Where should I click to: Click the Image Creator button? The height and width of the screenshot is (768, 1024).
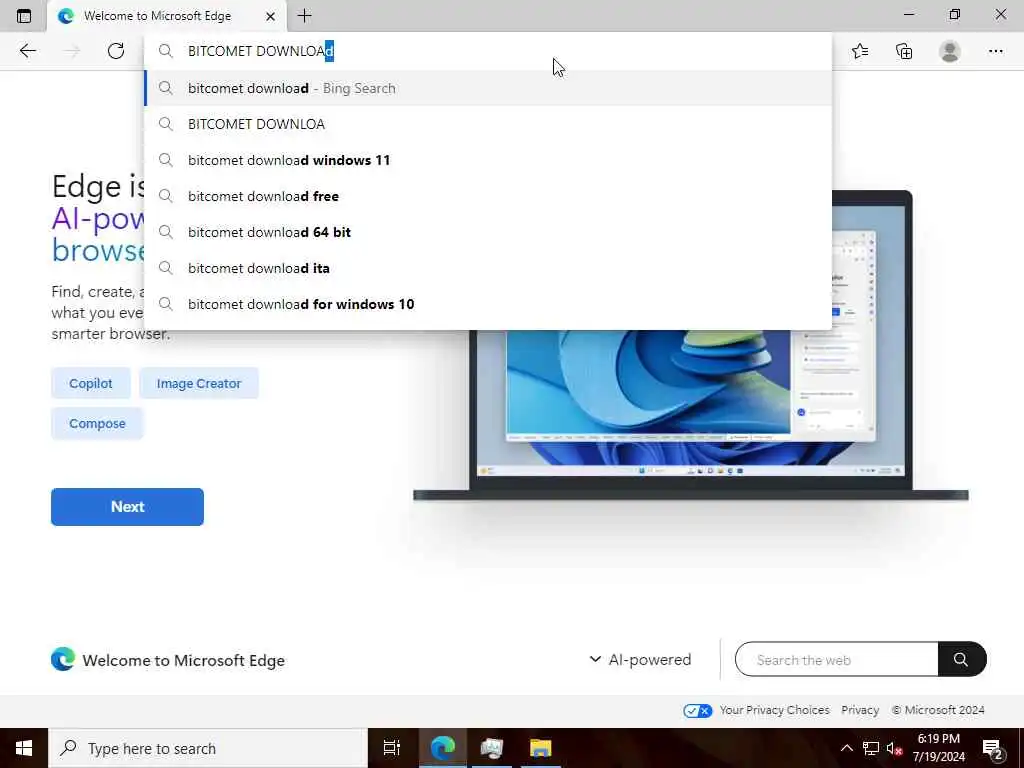[199, 383]
